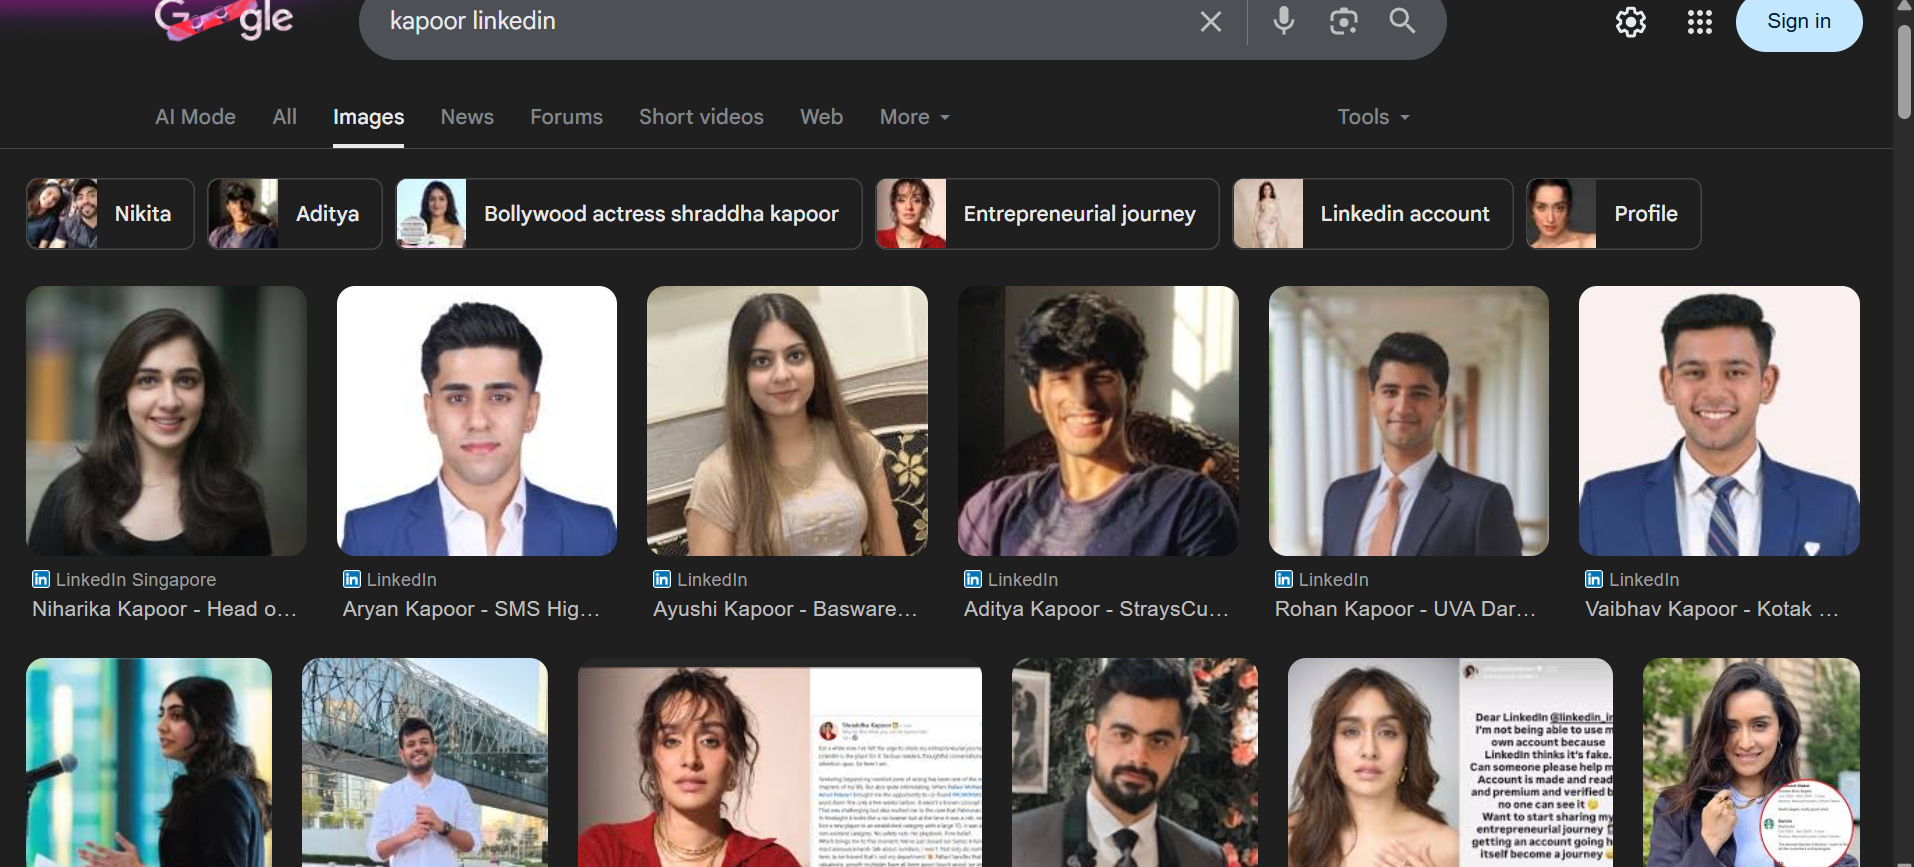Open Niharika Kapoor result title link
The width and height of the screenshot is (1914, 867).
[x=164, y=609]
